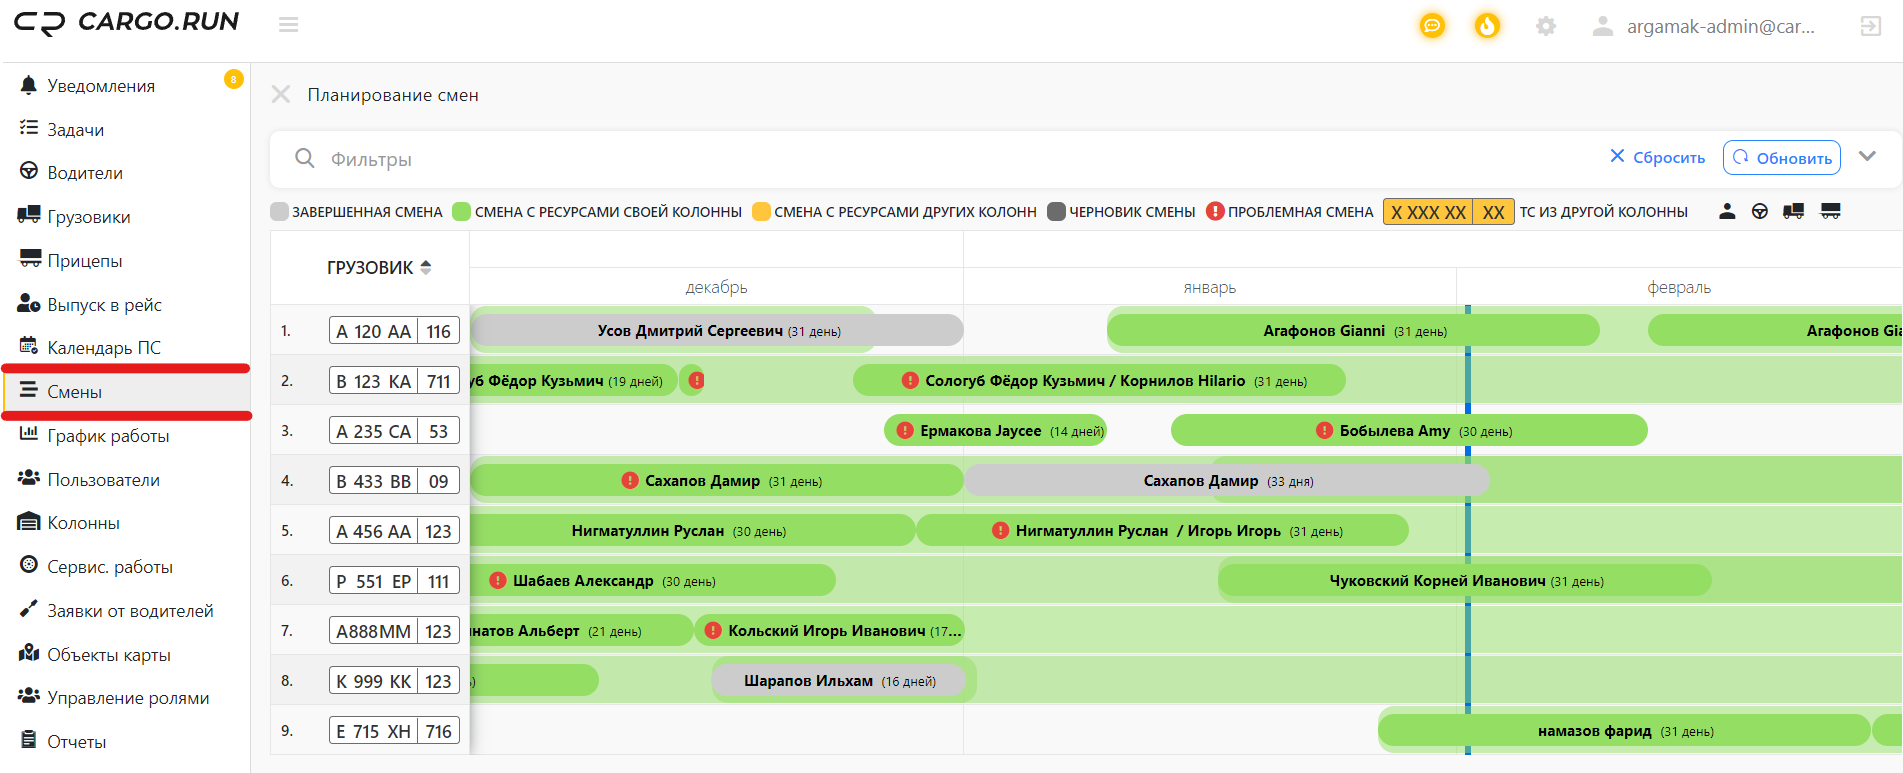This screenshot has width=1903, height=773.
Task: Open the chat messages icon in header
Action: (x=1432, y=26)
